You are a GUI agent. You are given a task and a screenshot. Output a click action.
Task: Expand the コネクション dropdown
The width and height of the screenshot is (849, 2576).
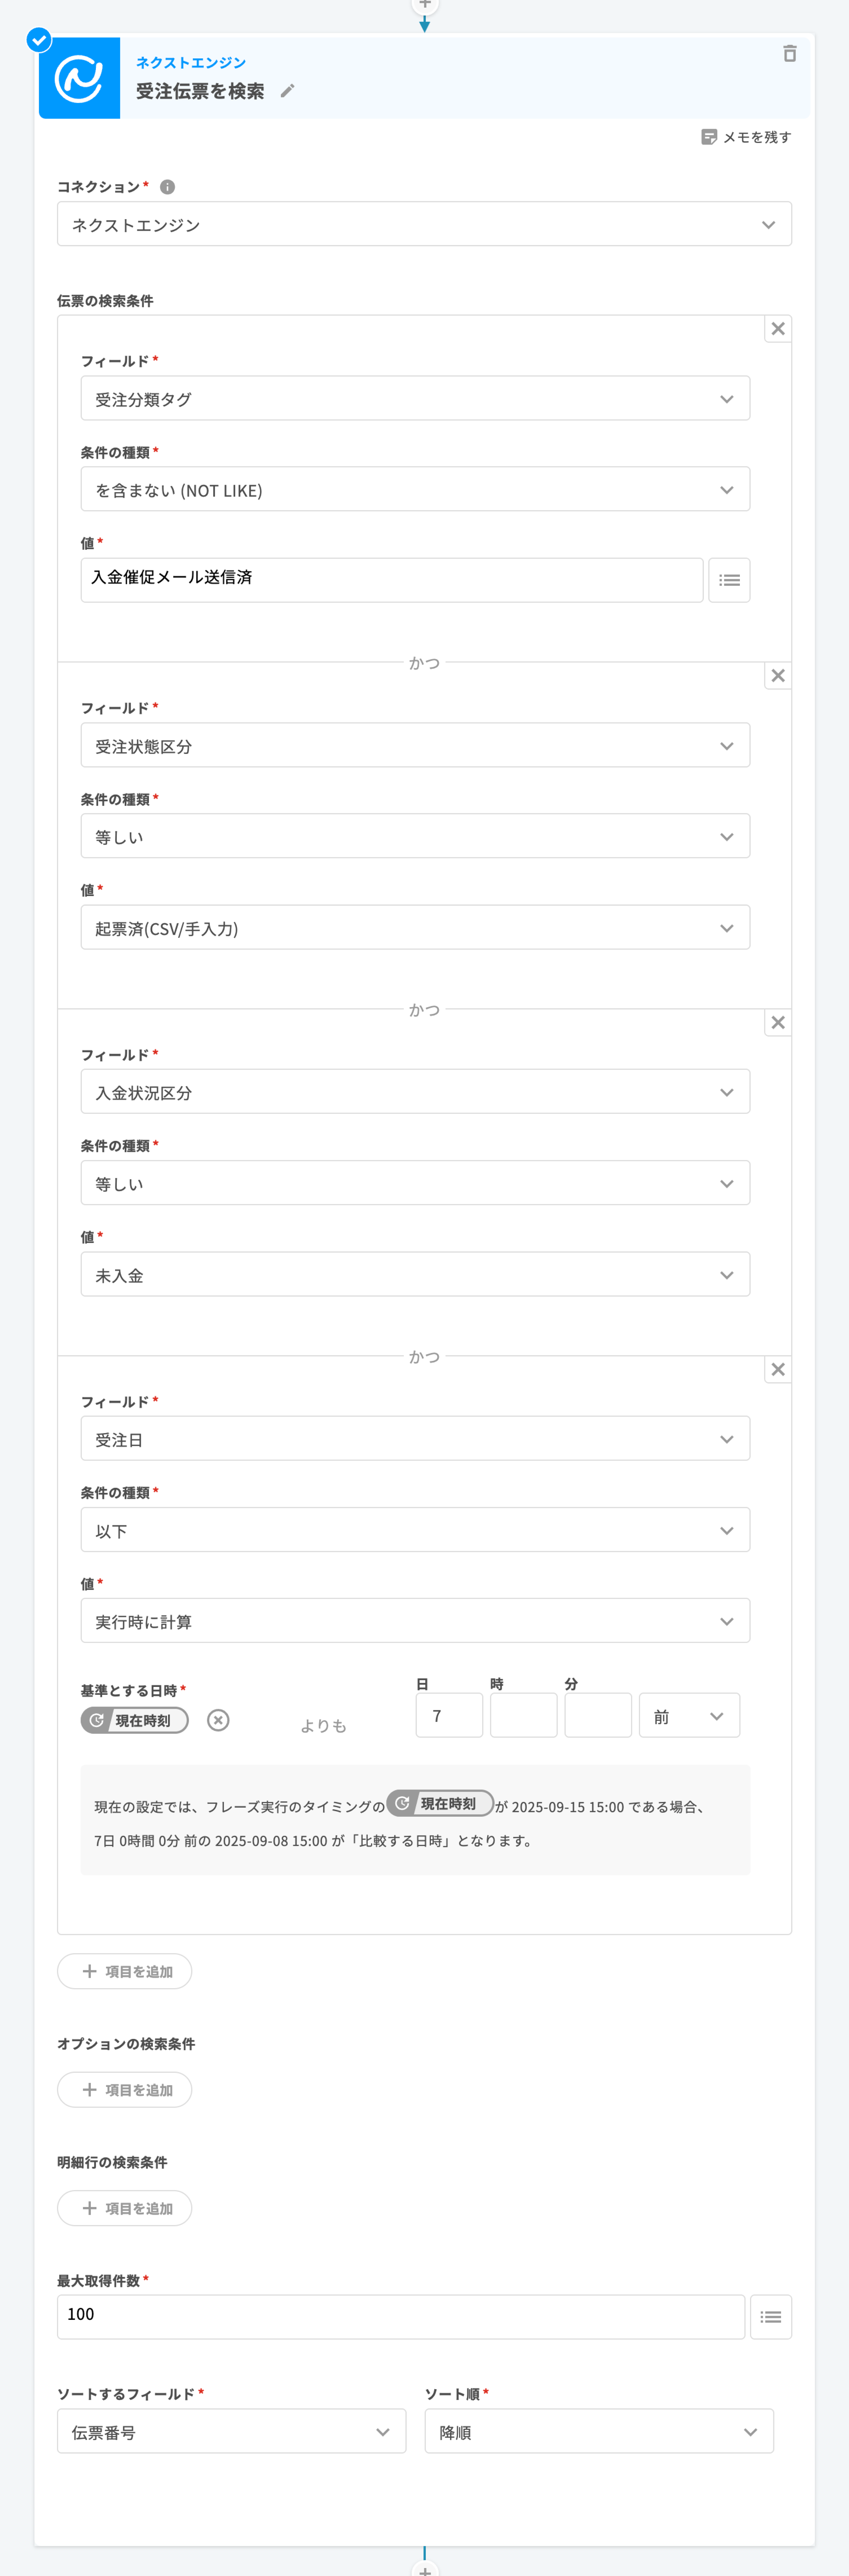pos(424,225)
